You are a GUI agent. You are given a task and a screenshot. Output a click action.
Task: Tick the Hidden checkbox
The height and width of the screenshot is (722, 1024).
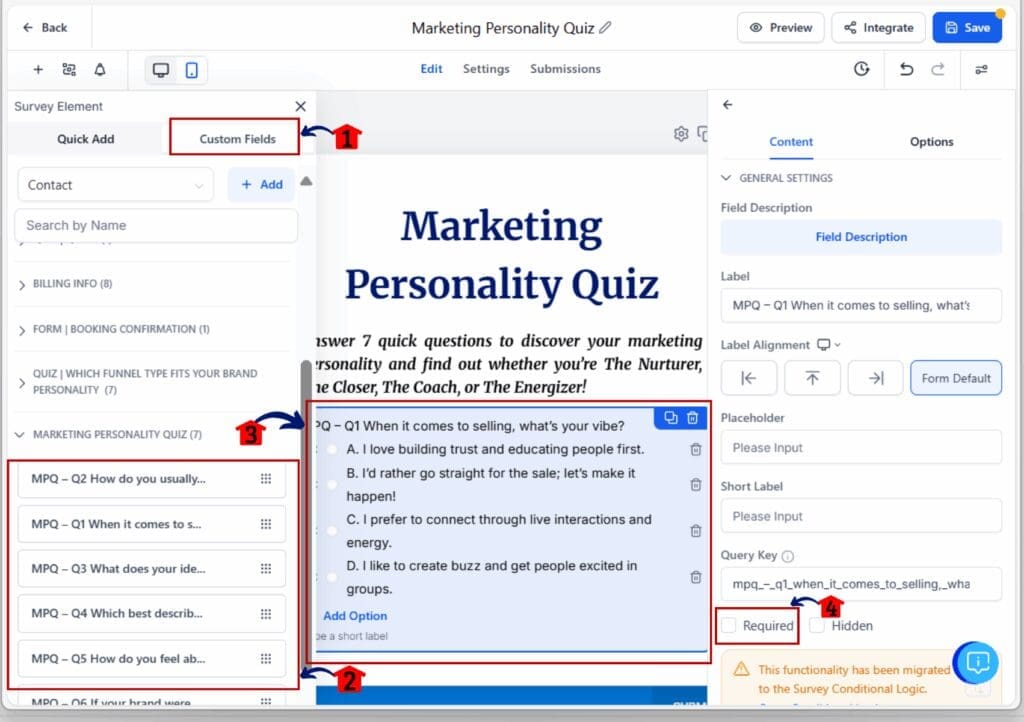click(x=817, y=626)
